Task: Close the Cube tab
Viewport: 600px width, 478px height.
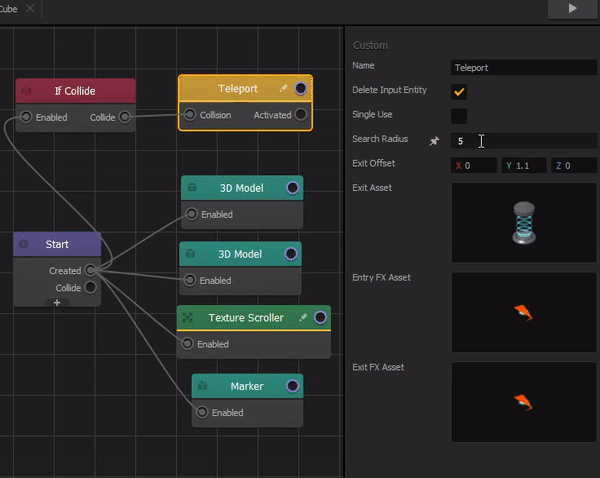Action: click(30, 8)
